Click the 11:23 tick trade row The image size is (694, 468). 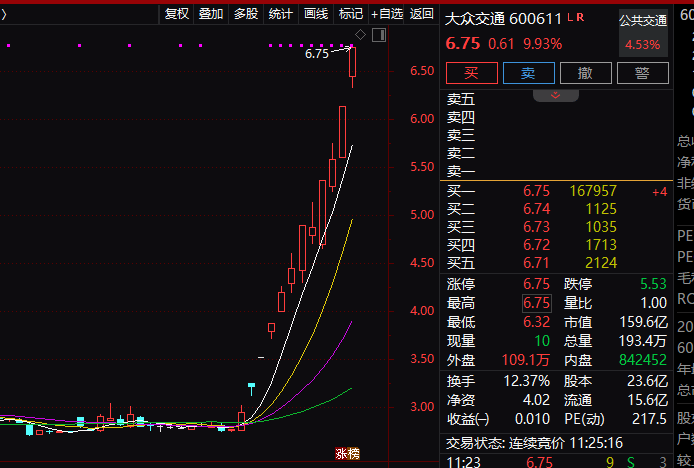556,462
